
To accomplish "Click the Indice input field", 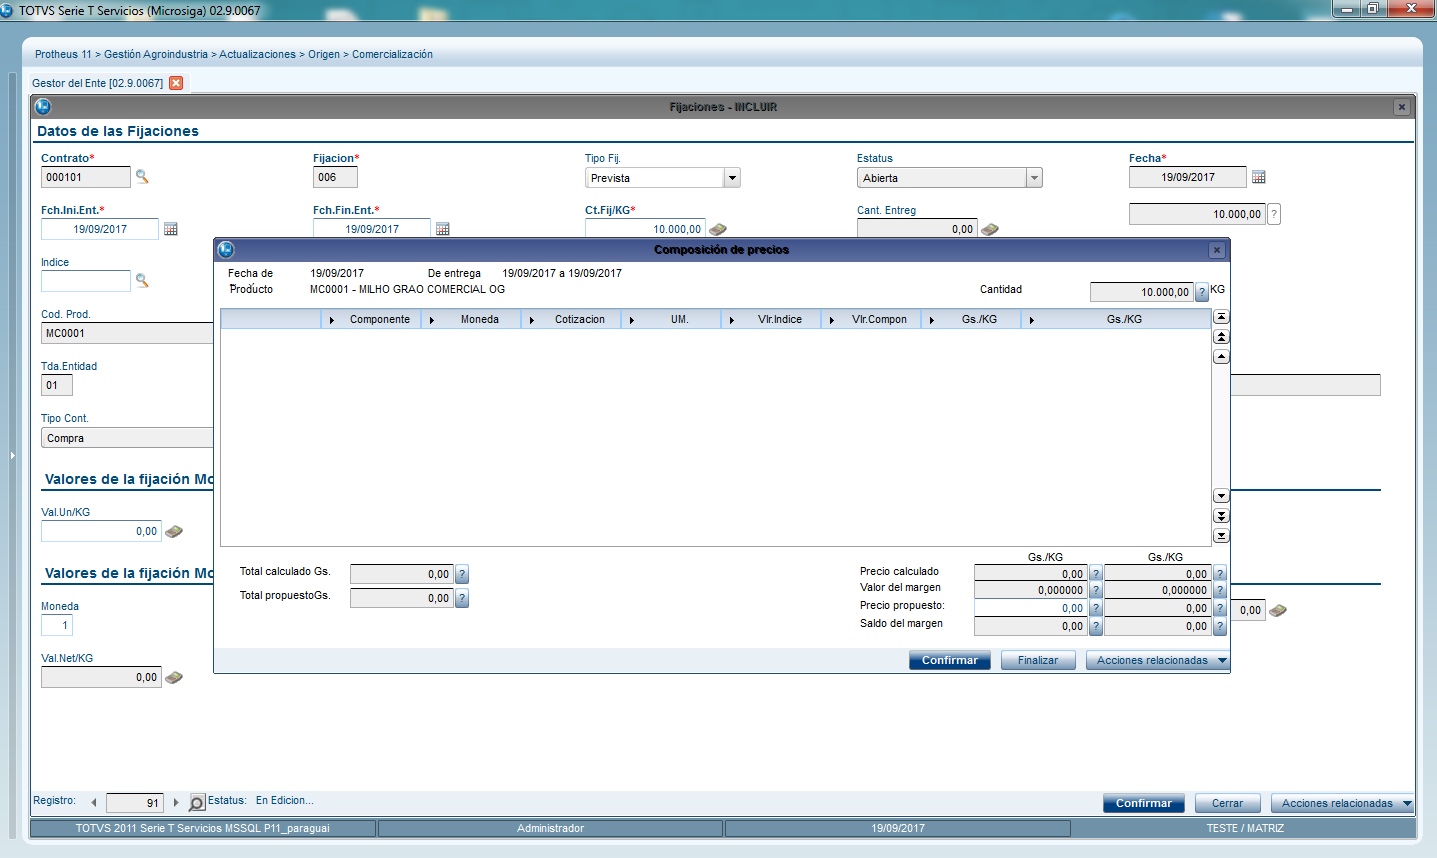I will click(x=86, y=281).
